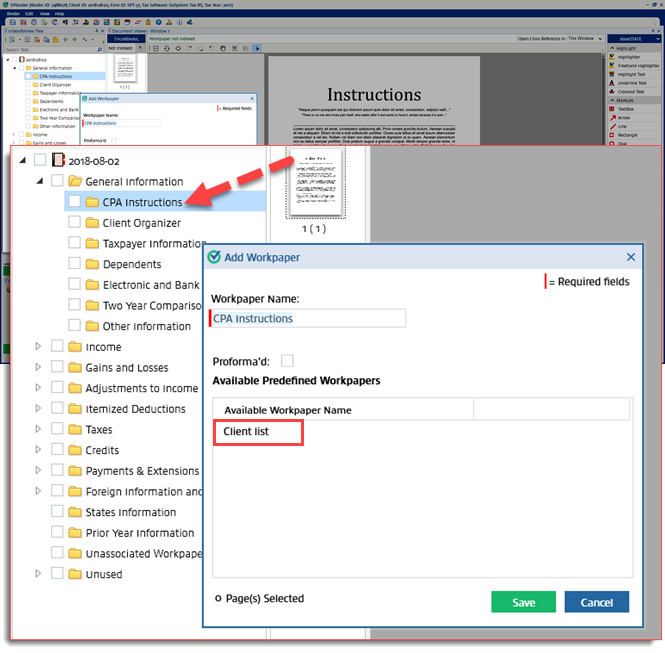This screenshot has width=665, height=653.
Task: Select the Arrow markup tool
Action: (x=623, y=117)
